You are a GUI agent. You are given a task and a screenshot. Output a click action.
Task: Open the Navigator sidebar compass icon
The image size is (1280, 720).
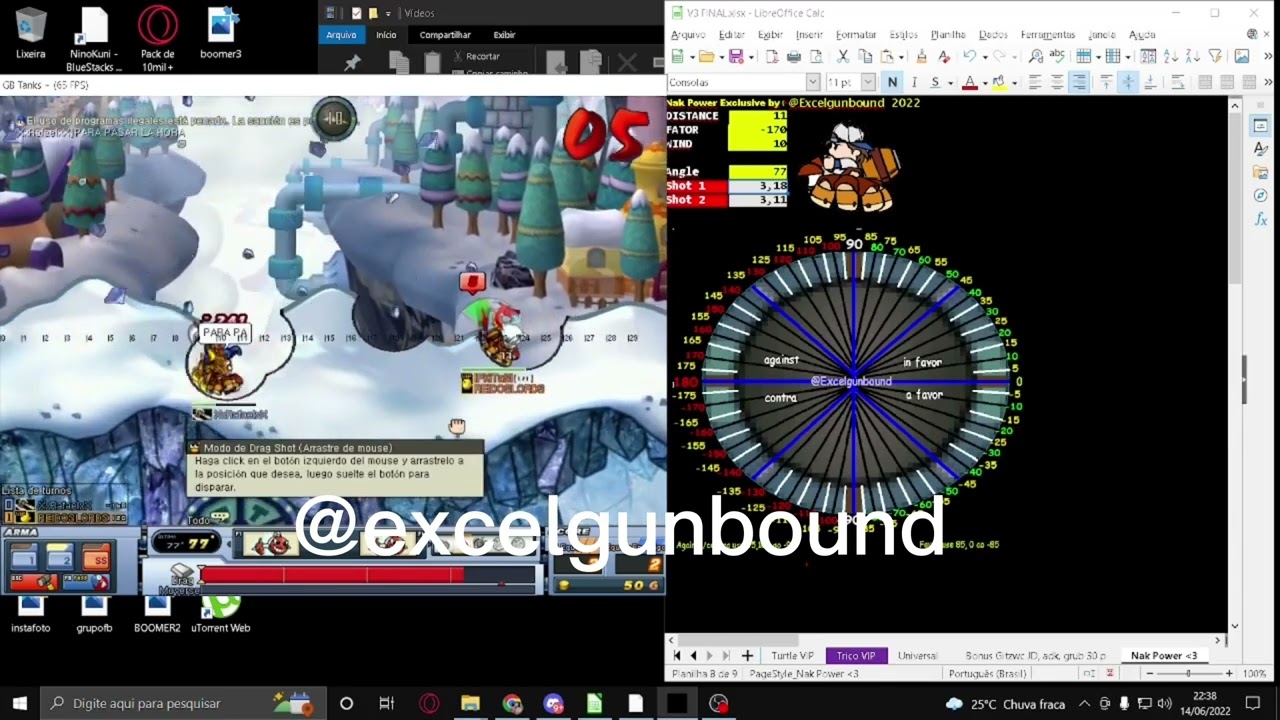(x=1261, y=196)
